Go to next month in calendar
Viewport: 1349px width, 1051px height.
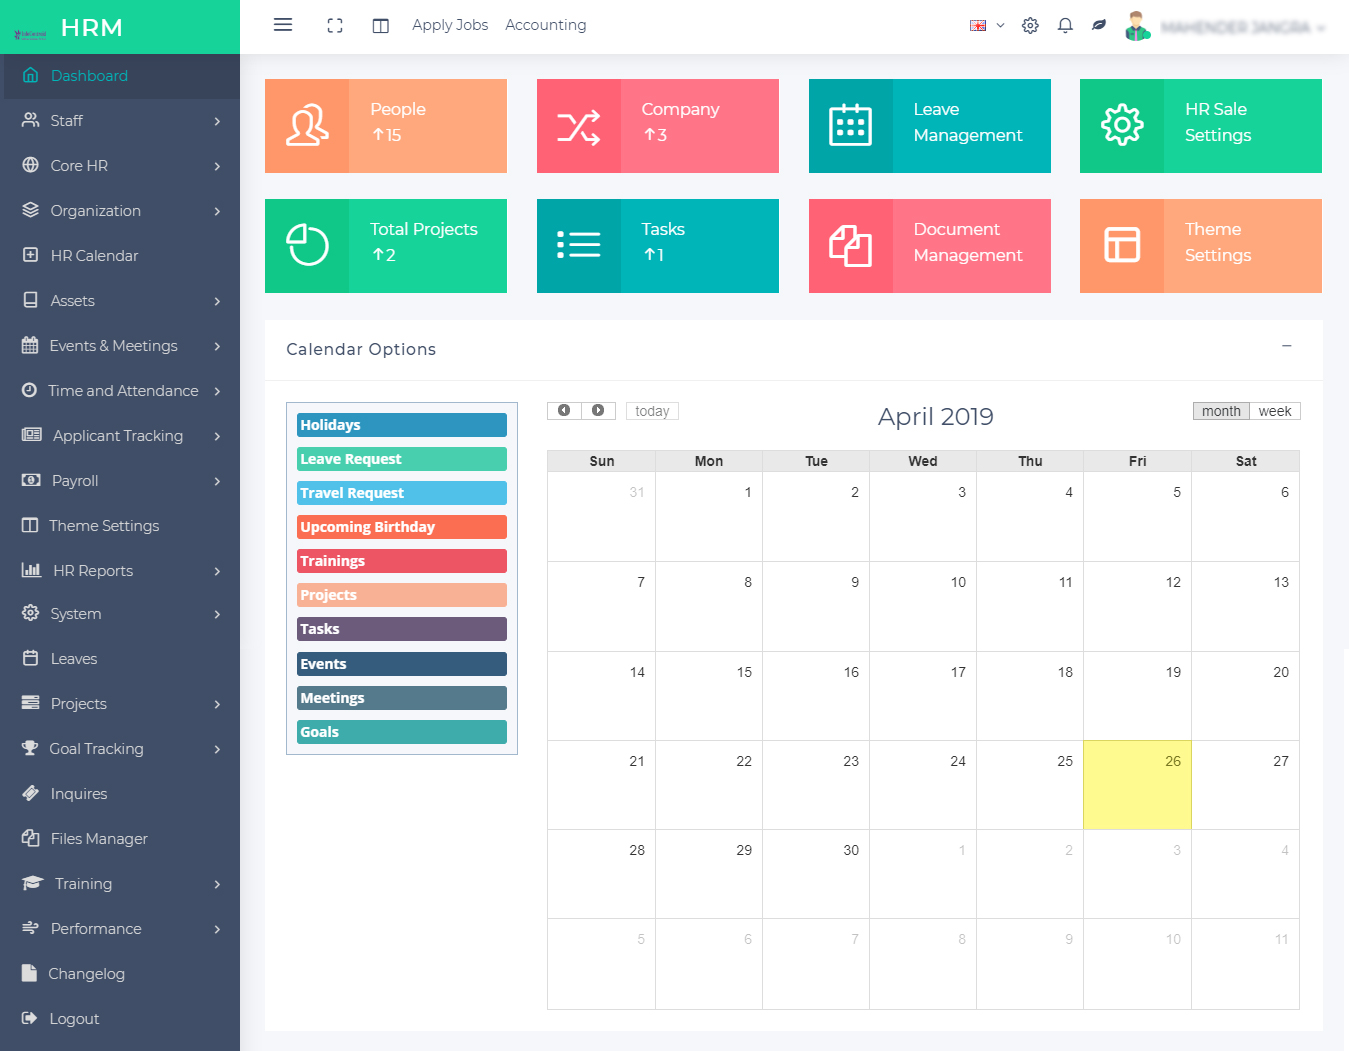click(x=598, y=411)
